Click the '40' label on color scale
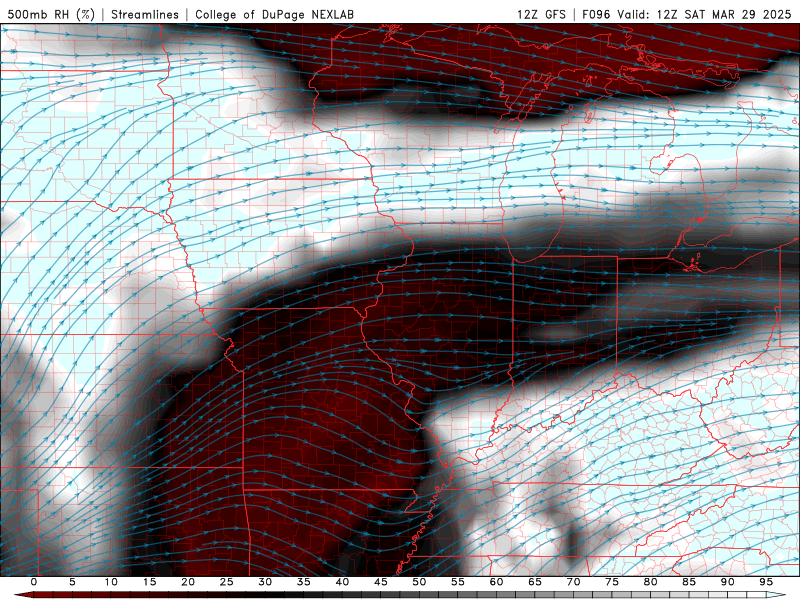Image resolution: width=800 pixels, height=600 pixels. (x=342, y=582)
